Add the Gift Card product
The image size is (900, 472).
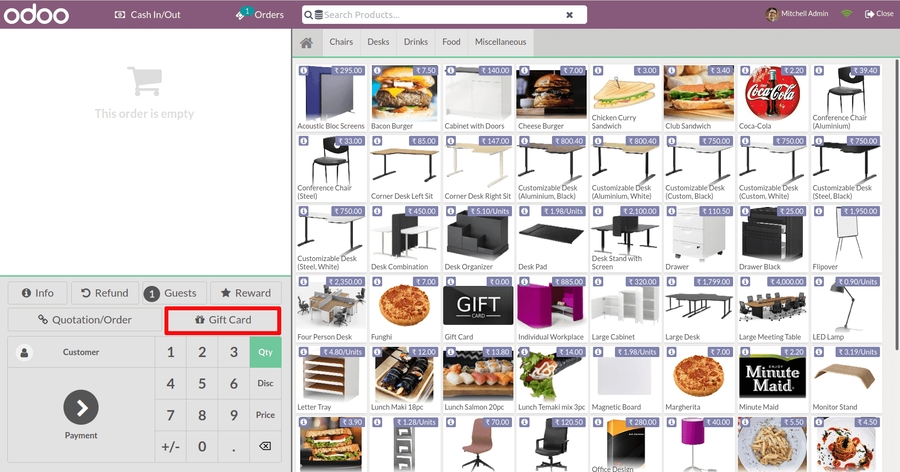point(478,309)
